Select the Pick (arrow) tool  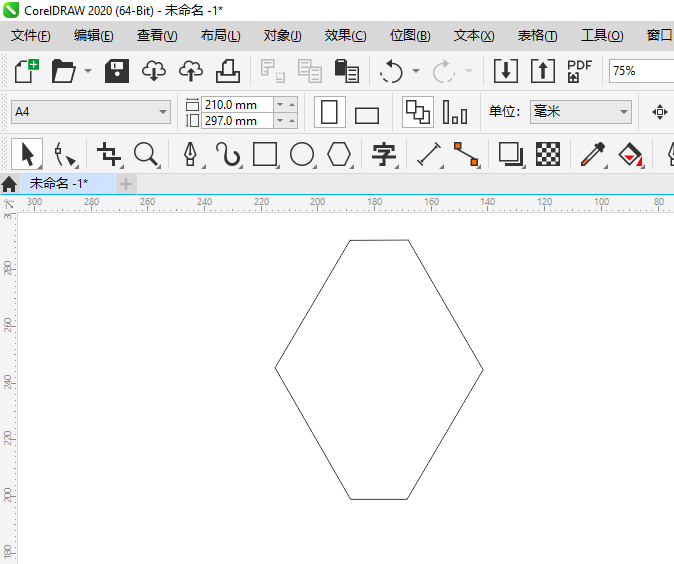tap(27, 154)
